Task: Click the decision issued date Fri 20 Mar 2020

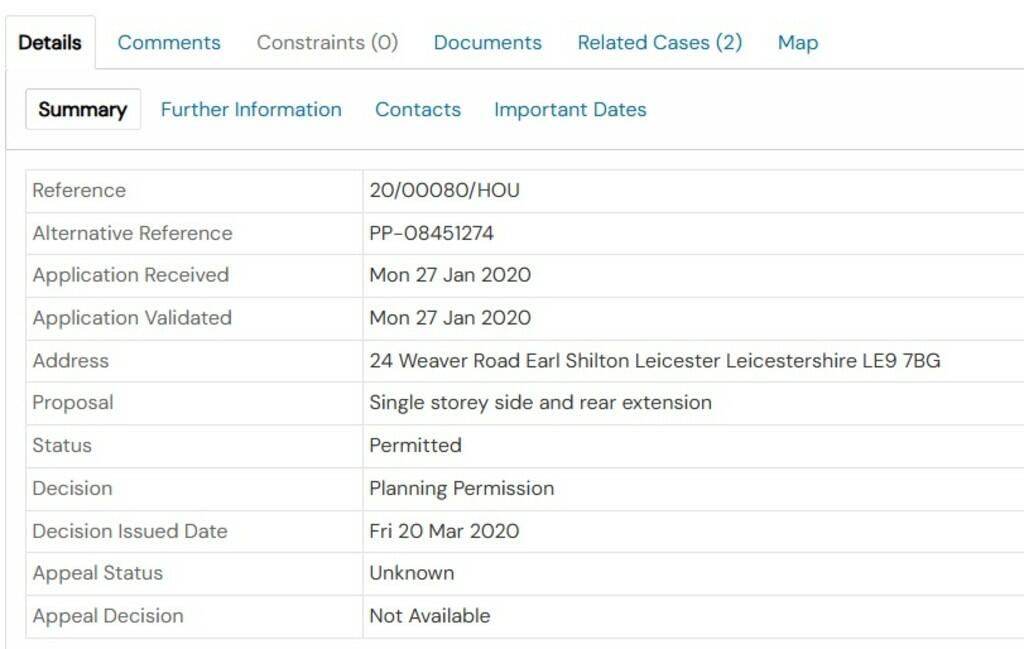Action: coord(444,531)
